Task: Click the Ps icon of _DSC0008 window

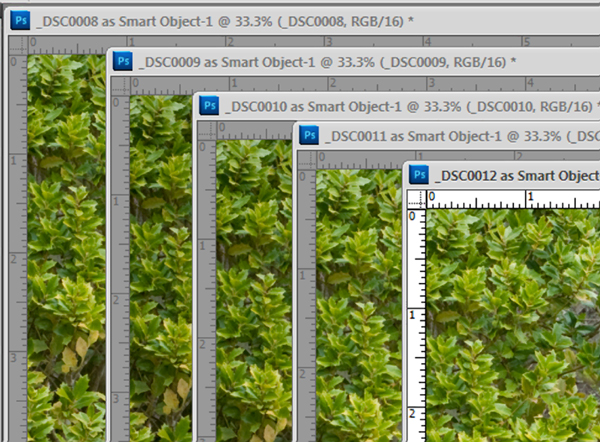Action: pyautogui.click(x=20, y=20)
